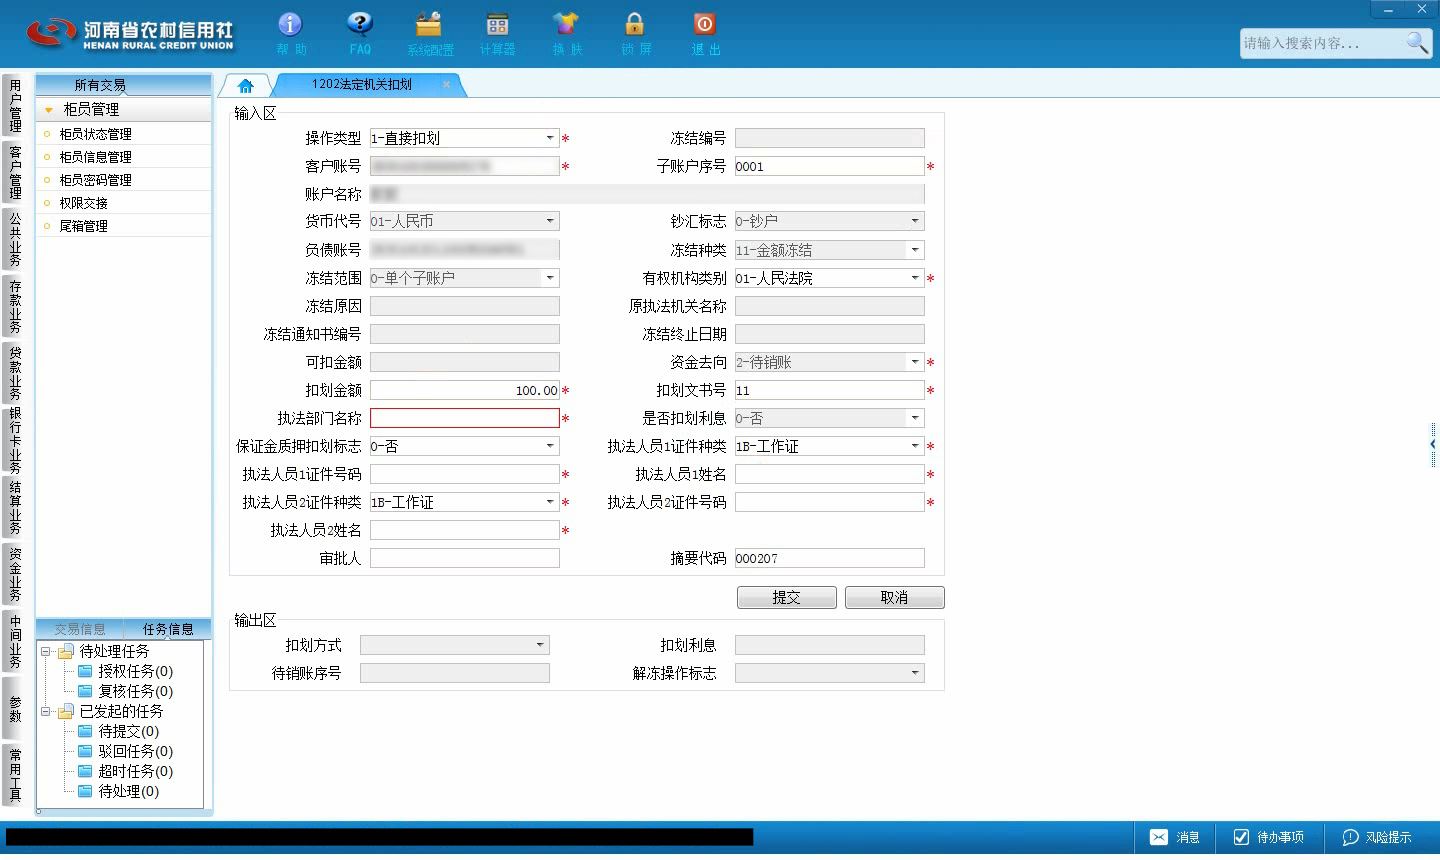This screenshot has width=1440, height=860.
Task: Click 待处理(0) folder icon
Action: pos(86,791)
